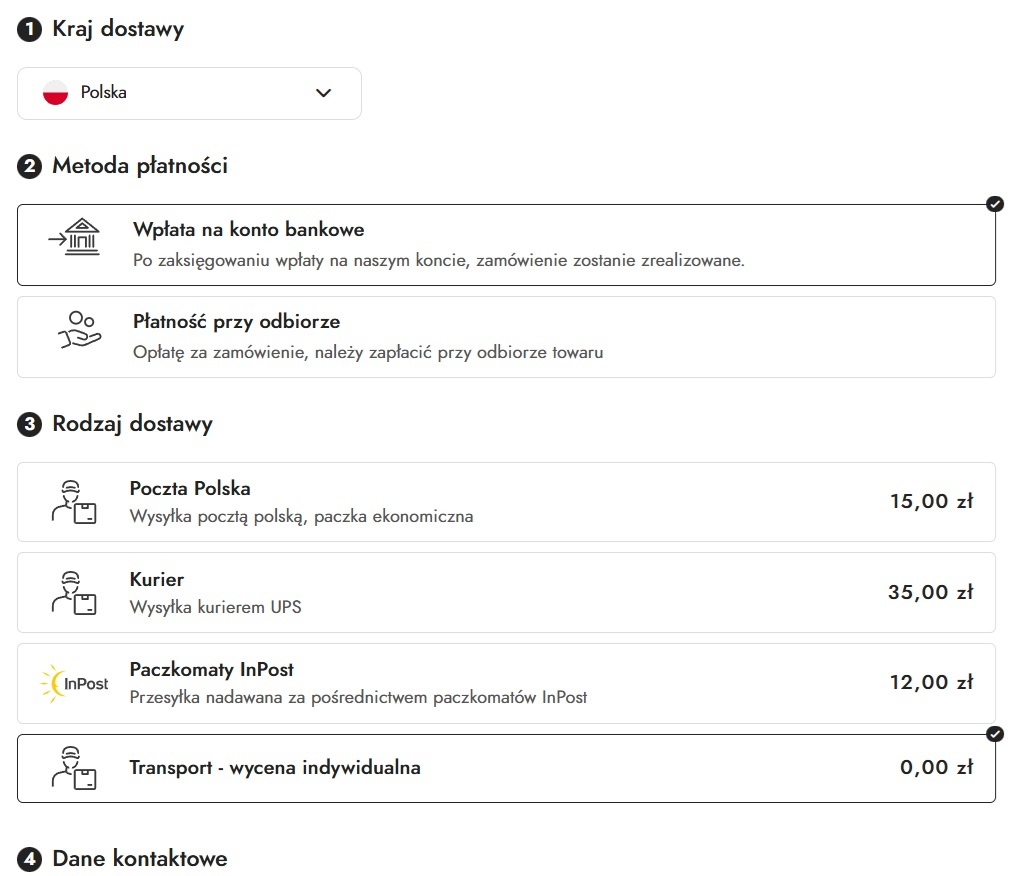
Task: Click the Poczta Polska courier icon
Action: [73, 502]
